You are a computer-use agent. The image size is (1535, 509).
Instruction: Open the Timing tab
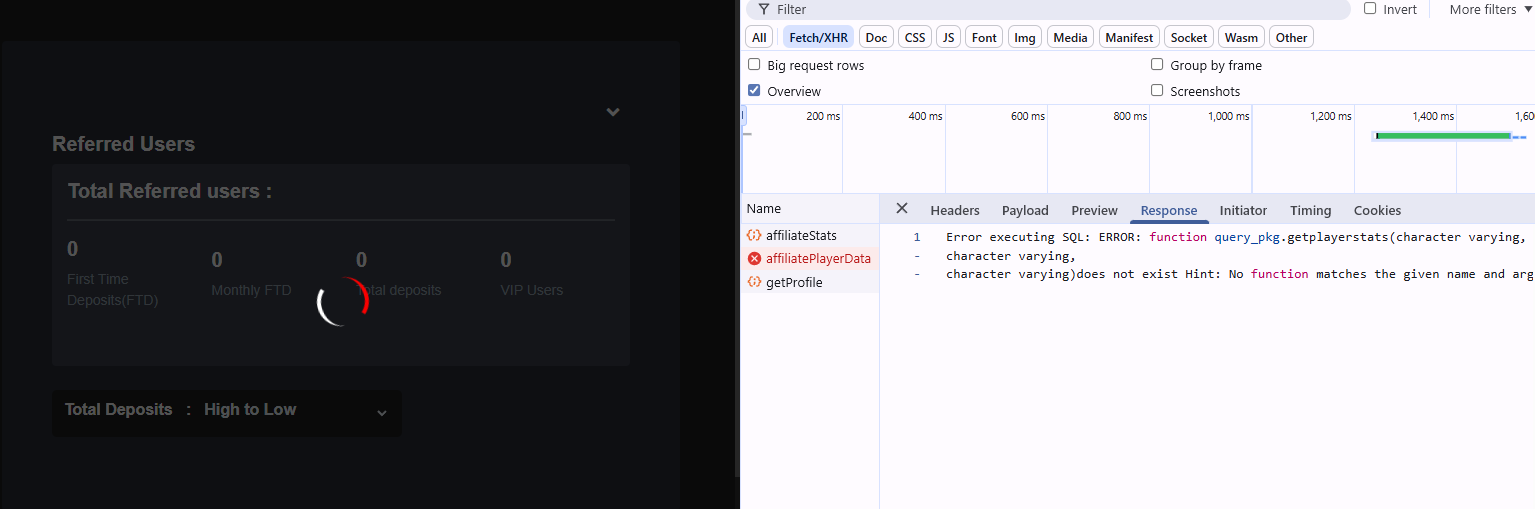click(x=1310, y=210)
